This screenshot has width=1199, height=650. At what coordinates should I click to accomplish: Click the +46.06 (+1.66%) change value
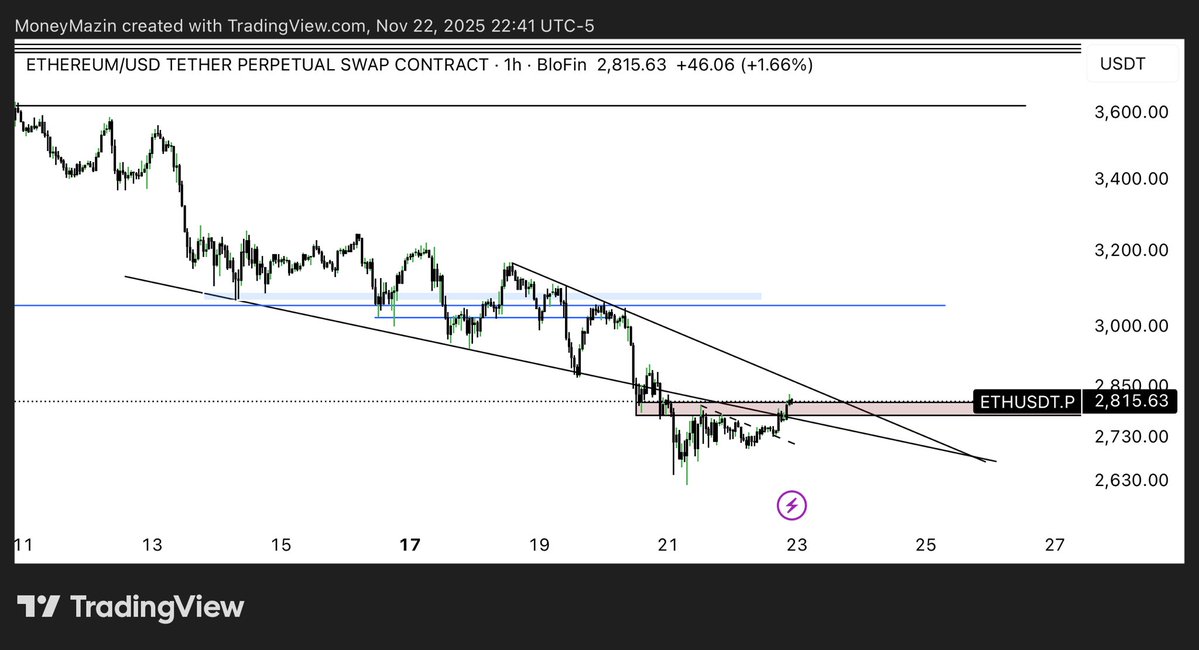coord(744,65)
